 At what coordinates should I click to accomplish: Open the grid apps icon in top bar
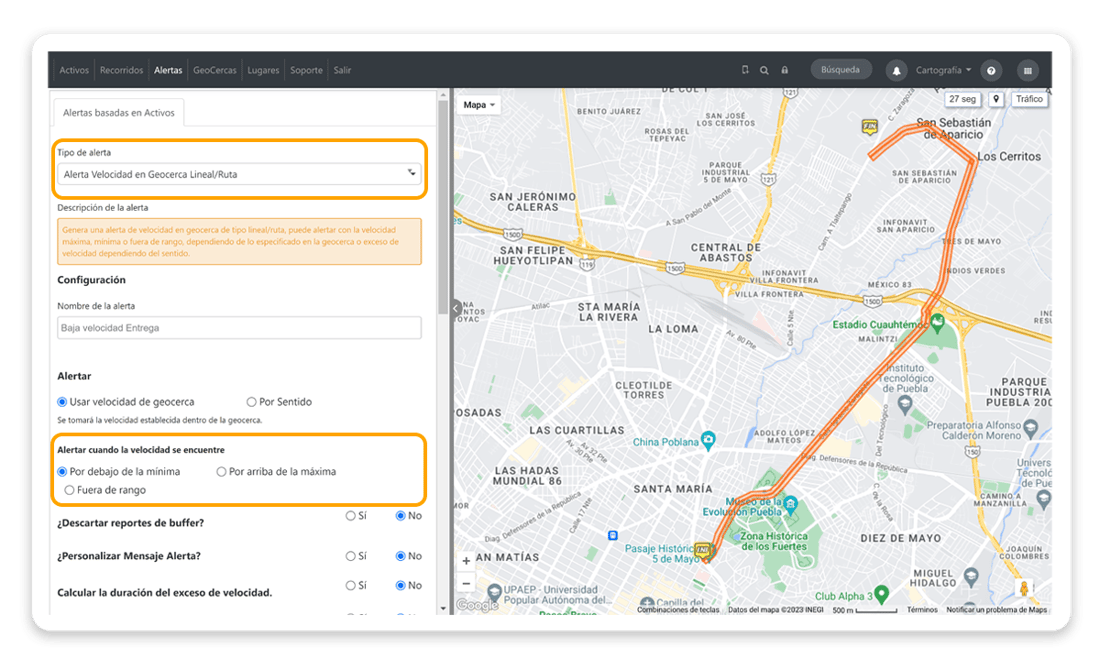tap(1028, 70)
